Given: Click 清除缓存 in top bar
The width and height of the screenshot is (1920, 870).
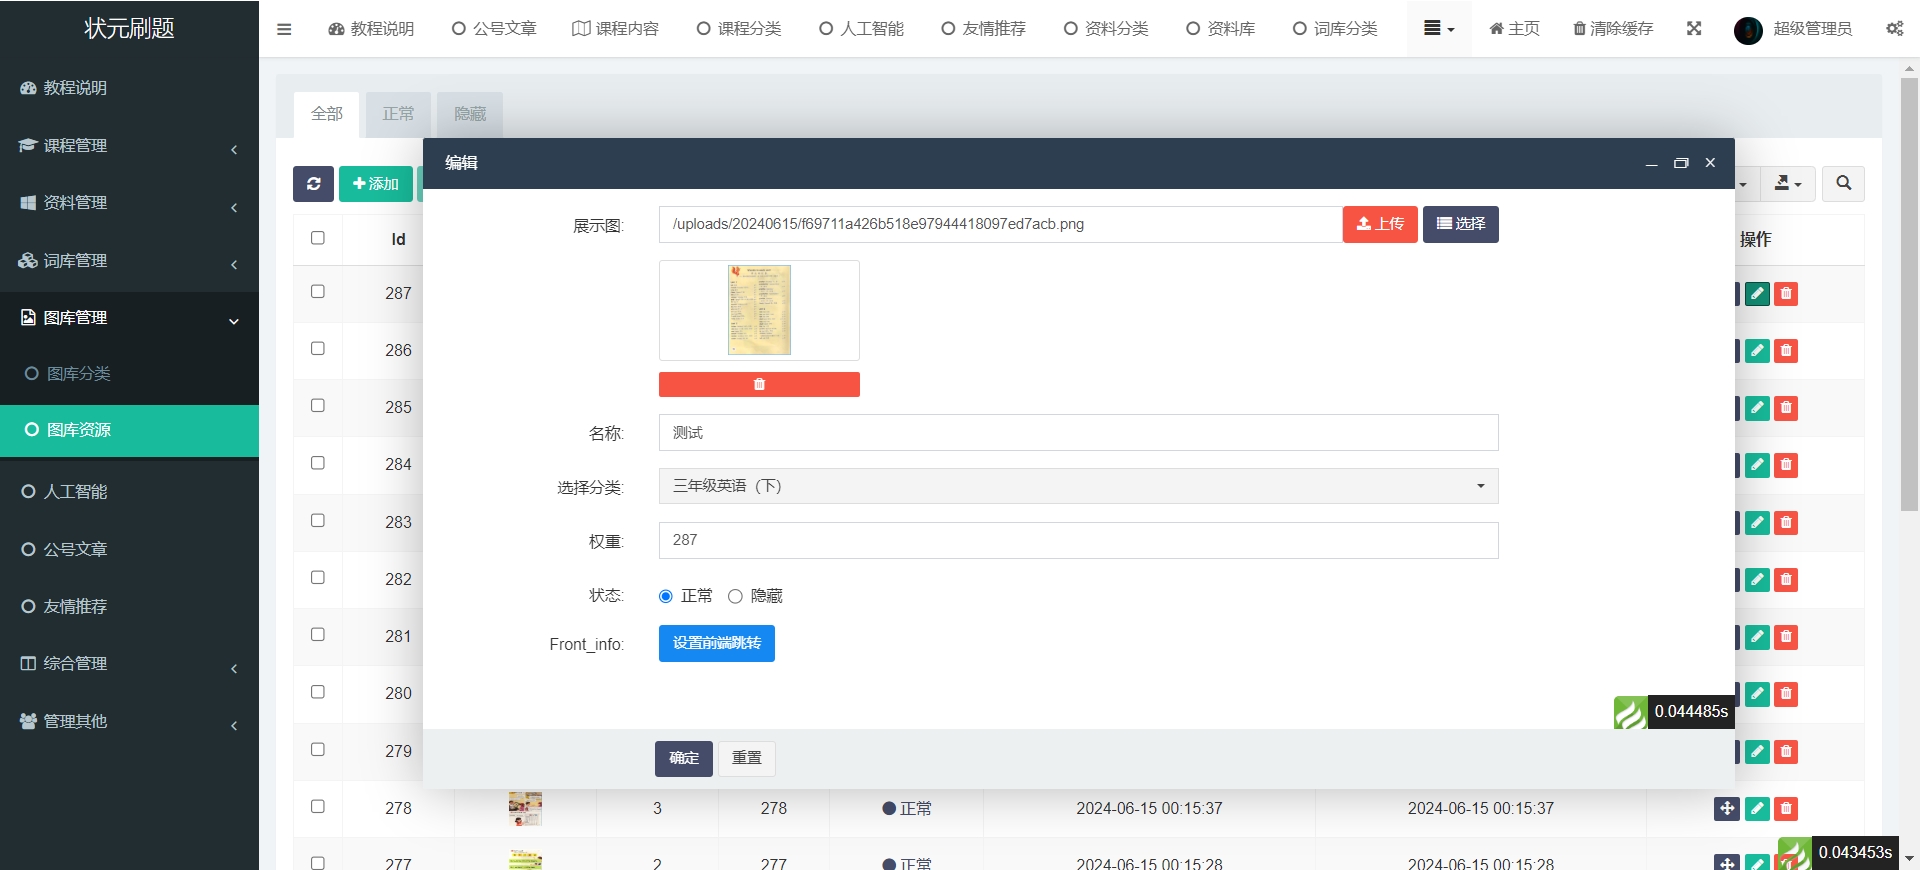Looking at the screenshot, I should pos(1613,29).
